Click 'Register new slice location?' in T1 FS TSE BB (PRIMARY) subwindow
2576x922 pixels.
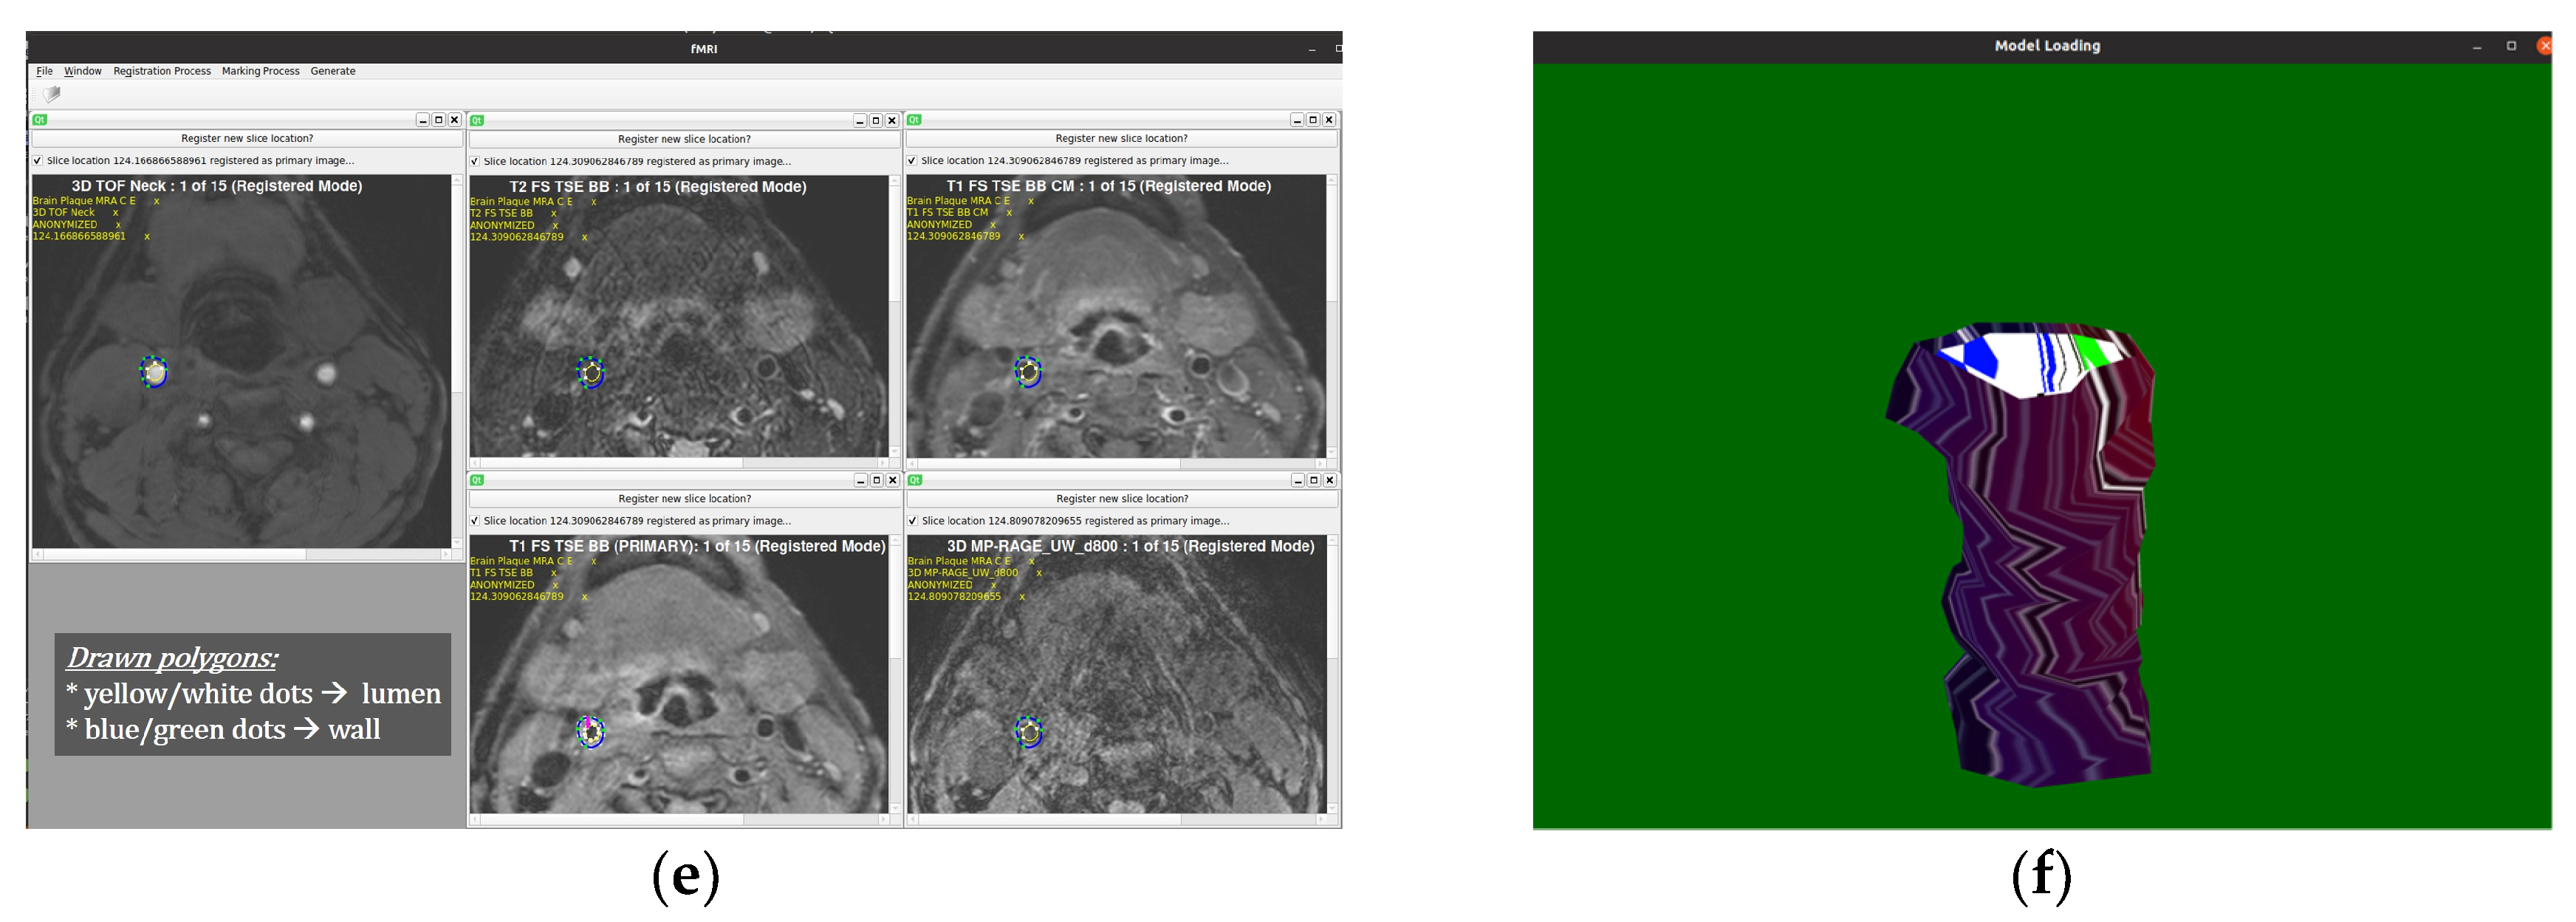click(x=685, y=499)
